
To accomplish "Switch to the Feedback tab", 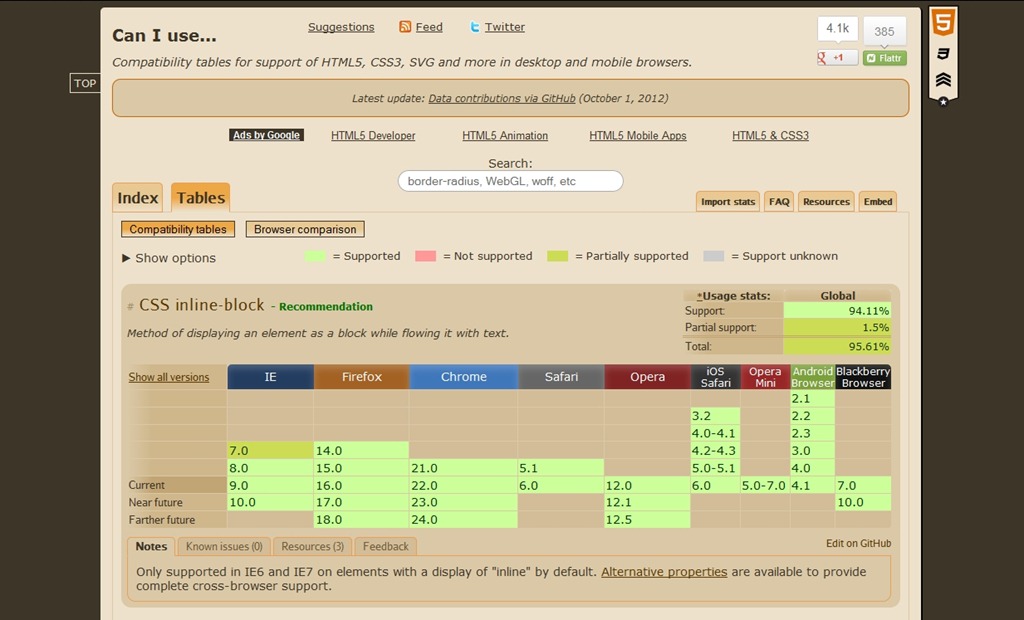I will [385, 546].
